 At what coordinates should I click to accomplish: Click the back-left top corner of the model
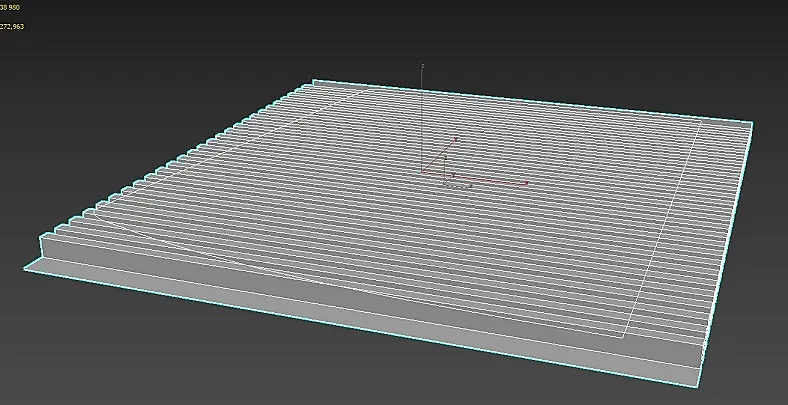pyautogui.click(x=313, y=80)
